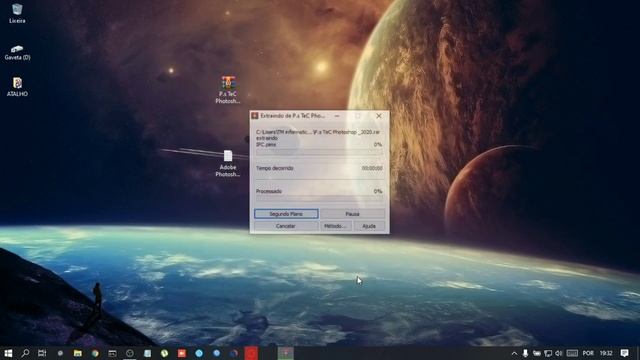This screenshot has width=640, height=360.
Task: Select the ATALHO desktop shortcut
Action: [17, 87]
